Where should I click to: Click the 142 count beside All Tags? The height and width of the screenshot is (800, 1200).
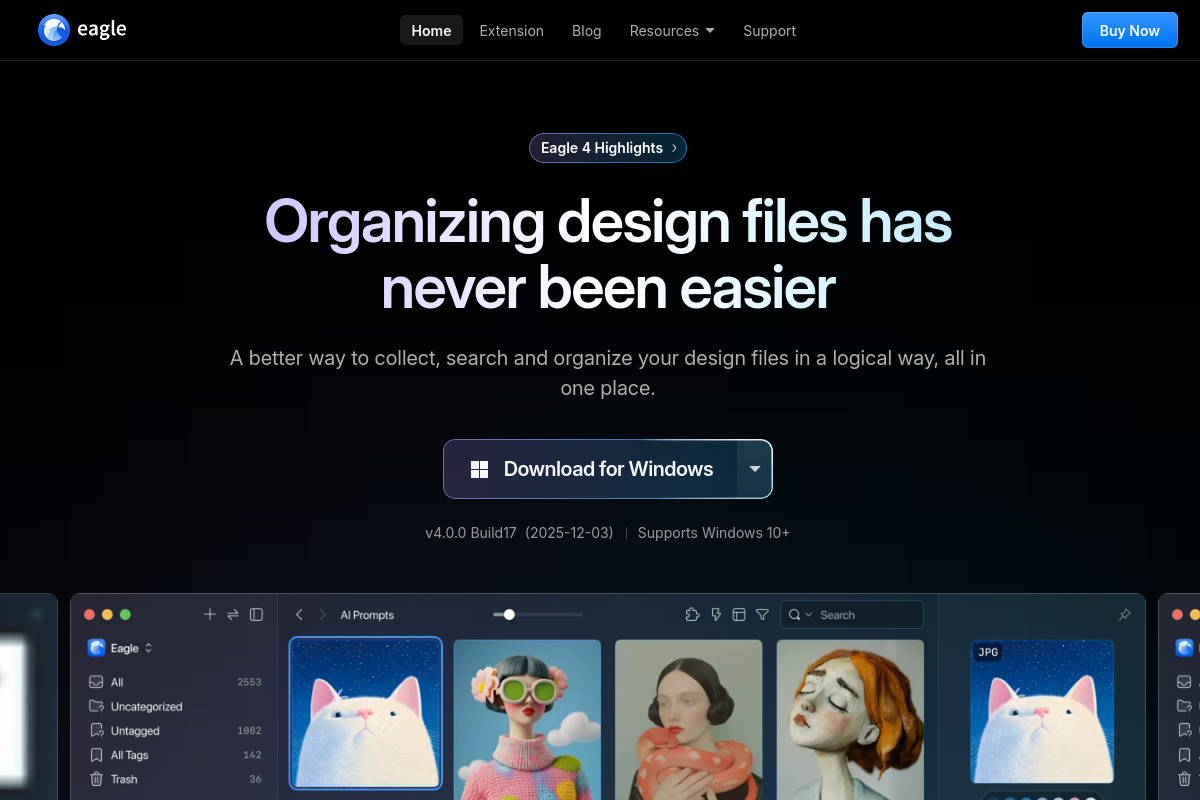pos(252,755)
